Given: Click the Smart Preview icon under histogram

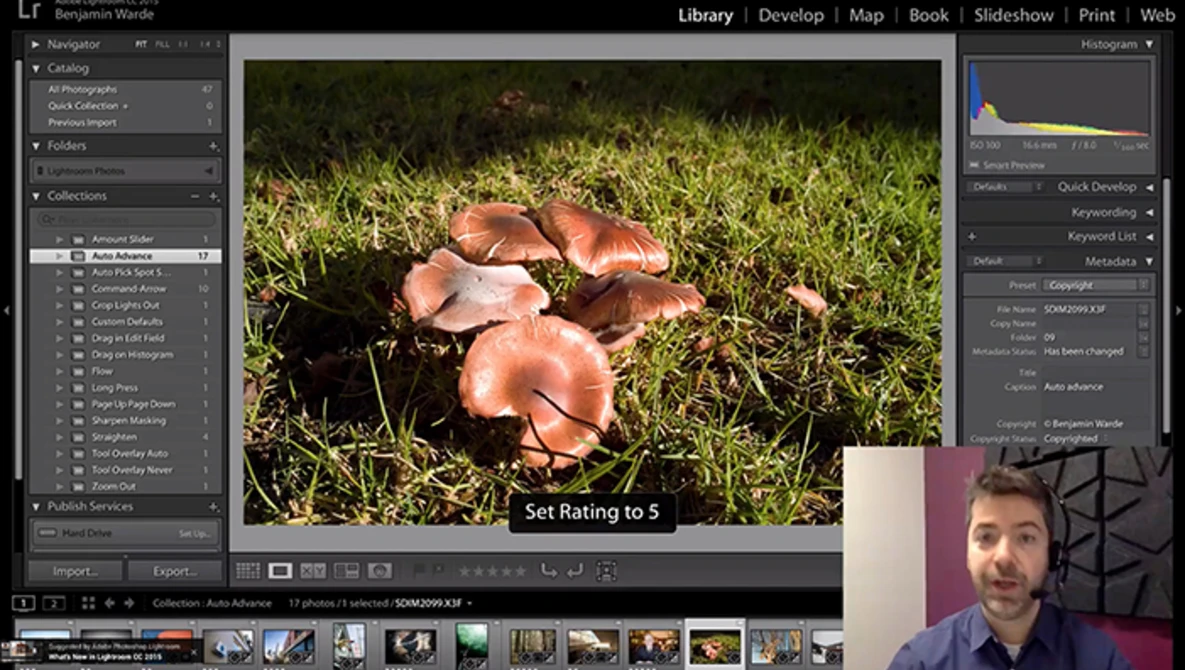Looking at the screenshot, I should (x=974, y=165).
